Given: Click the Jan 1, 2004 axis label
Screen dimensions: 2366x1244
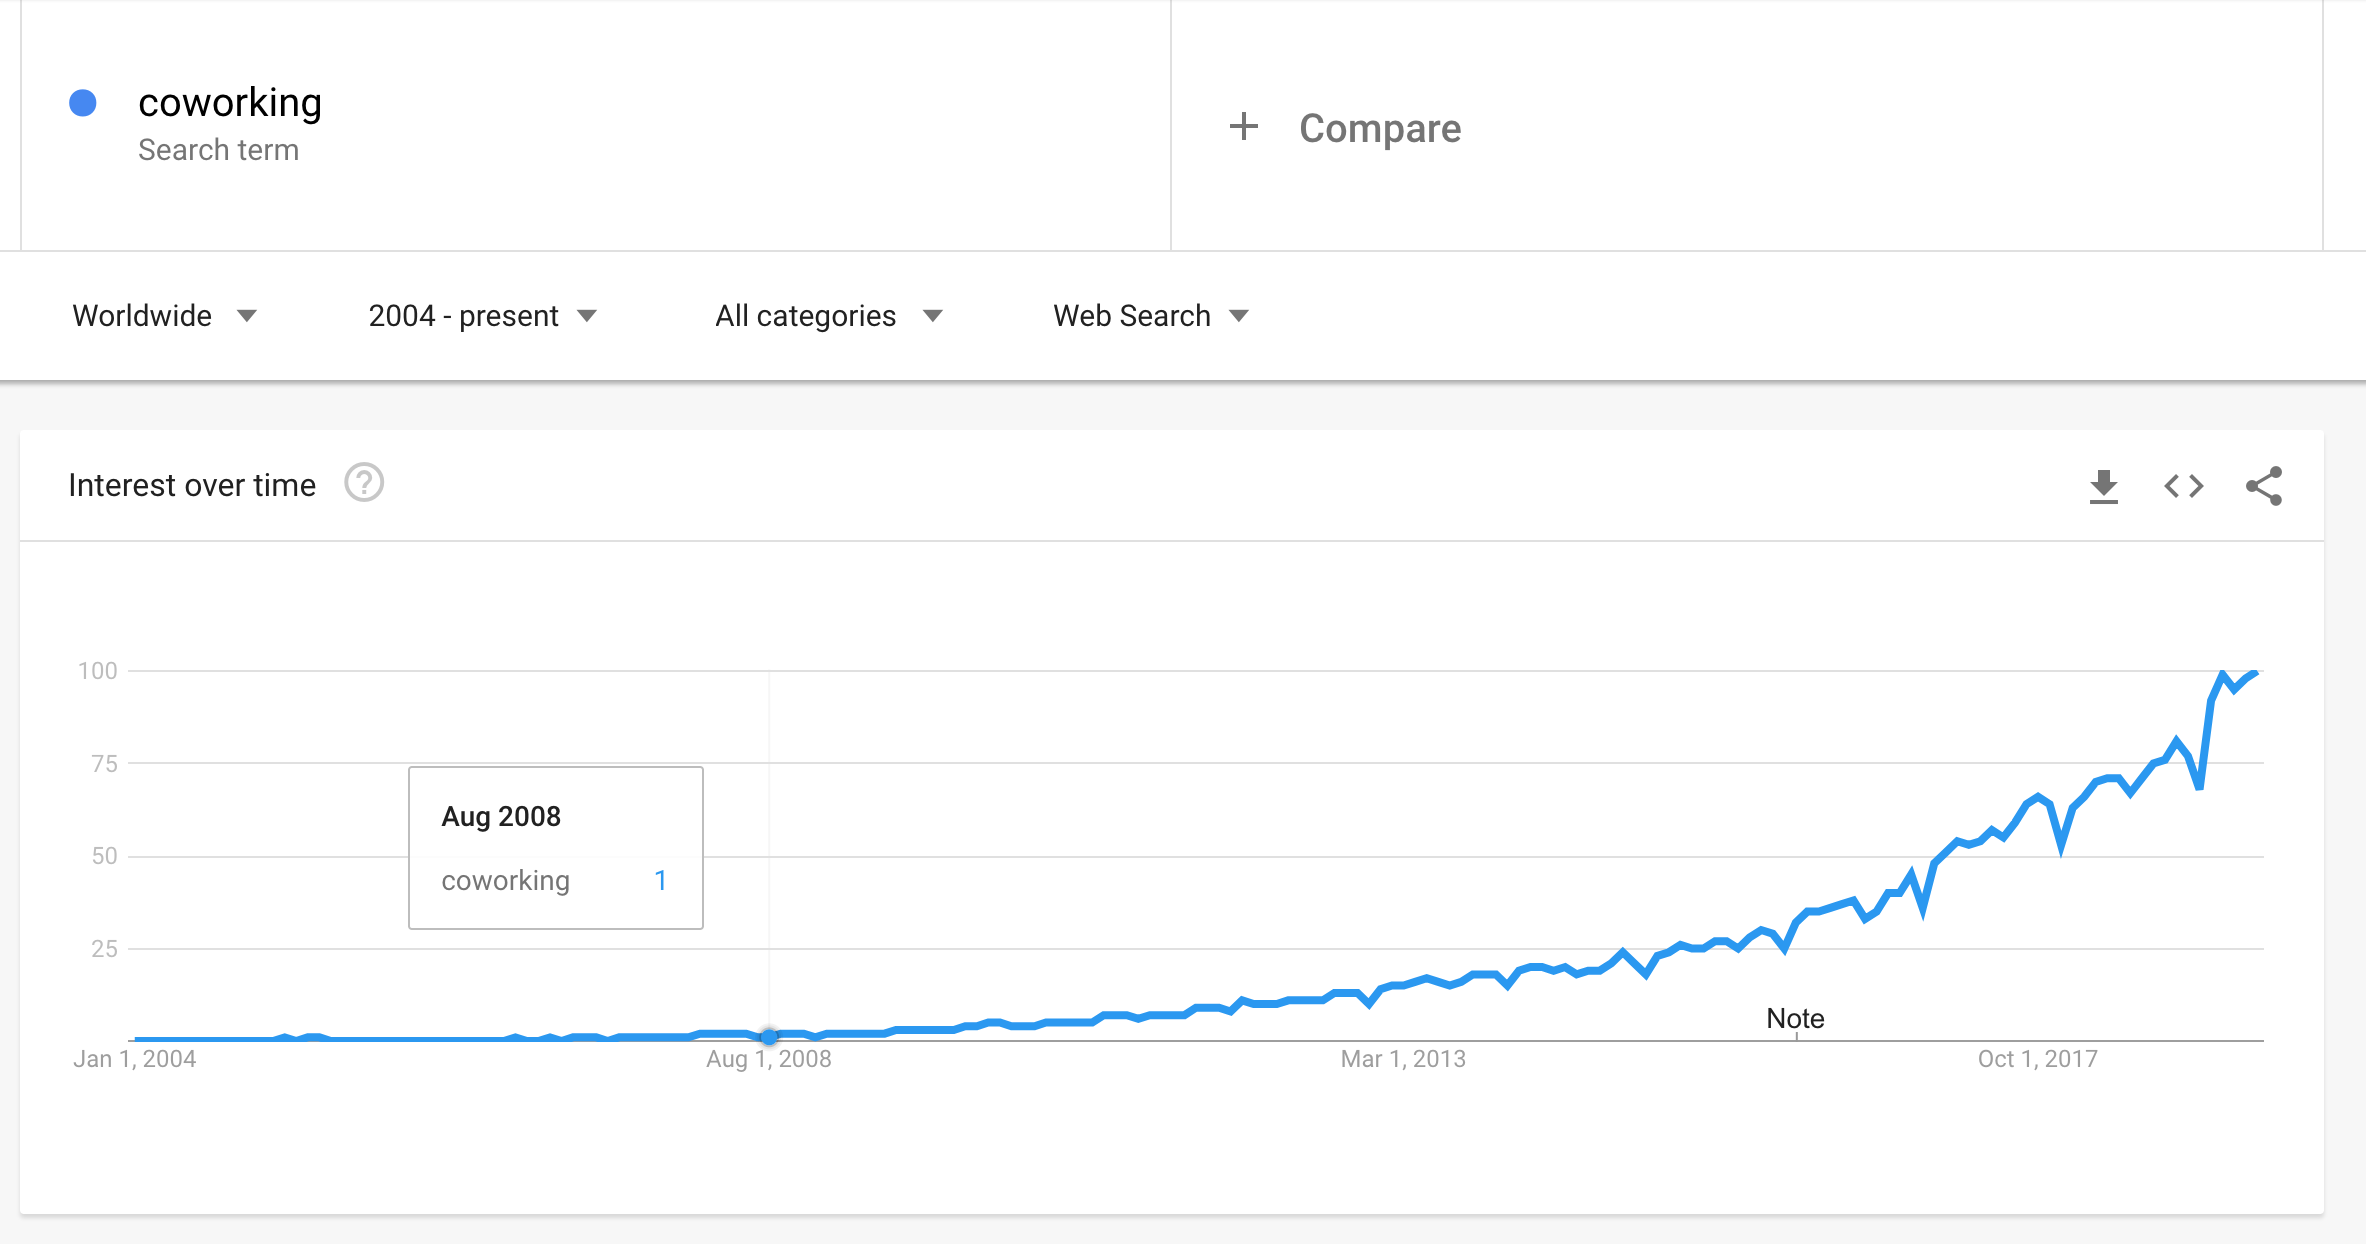Looking at the screenshot, I should [x=134, y=1059].
